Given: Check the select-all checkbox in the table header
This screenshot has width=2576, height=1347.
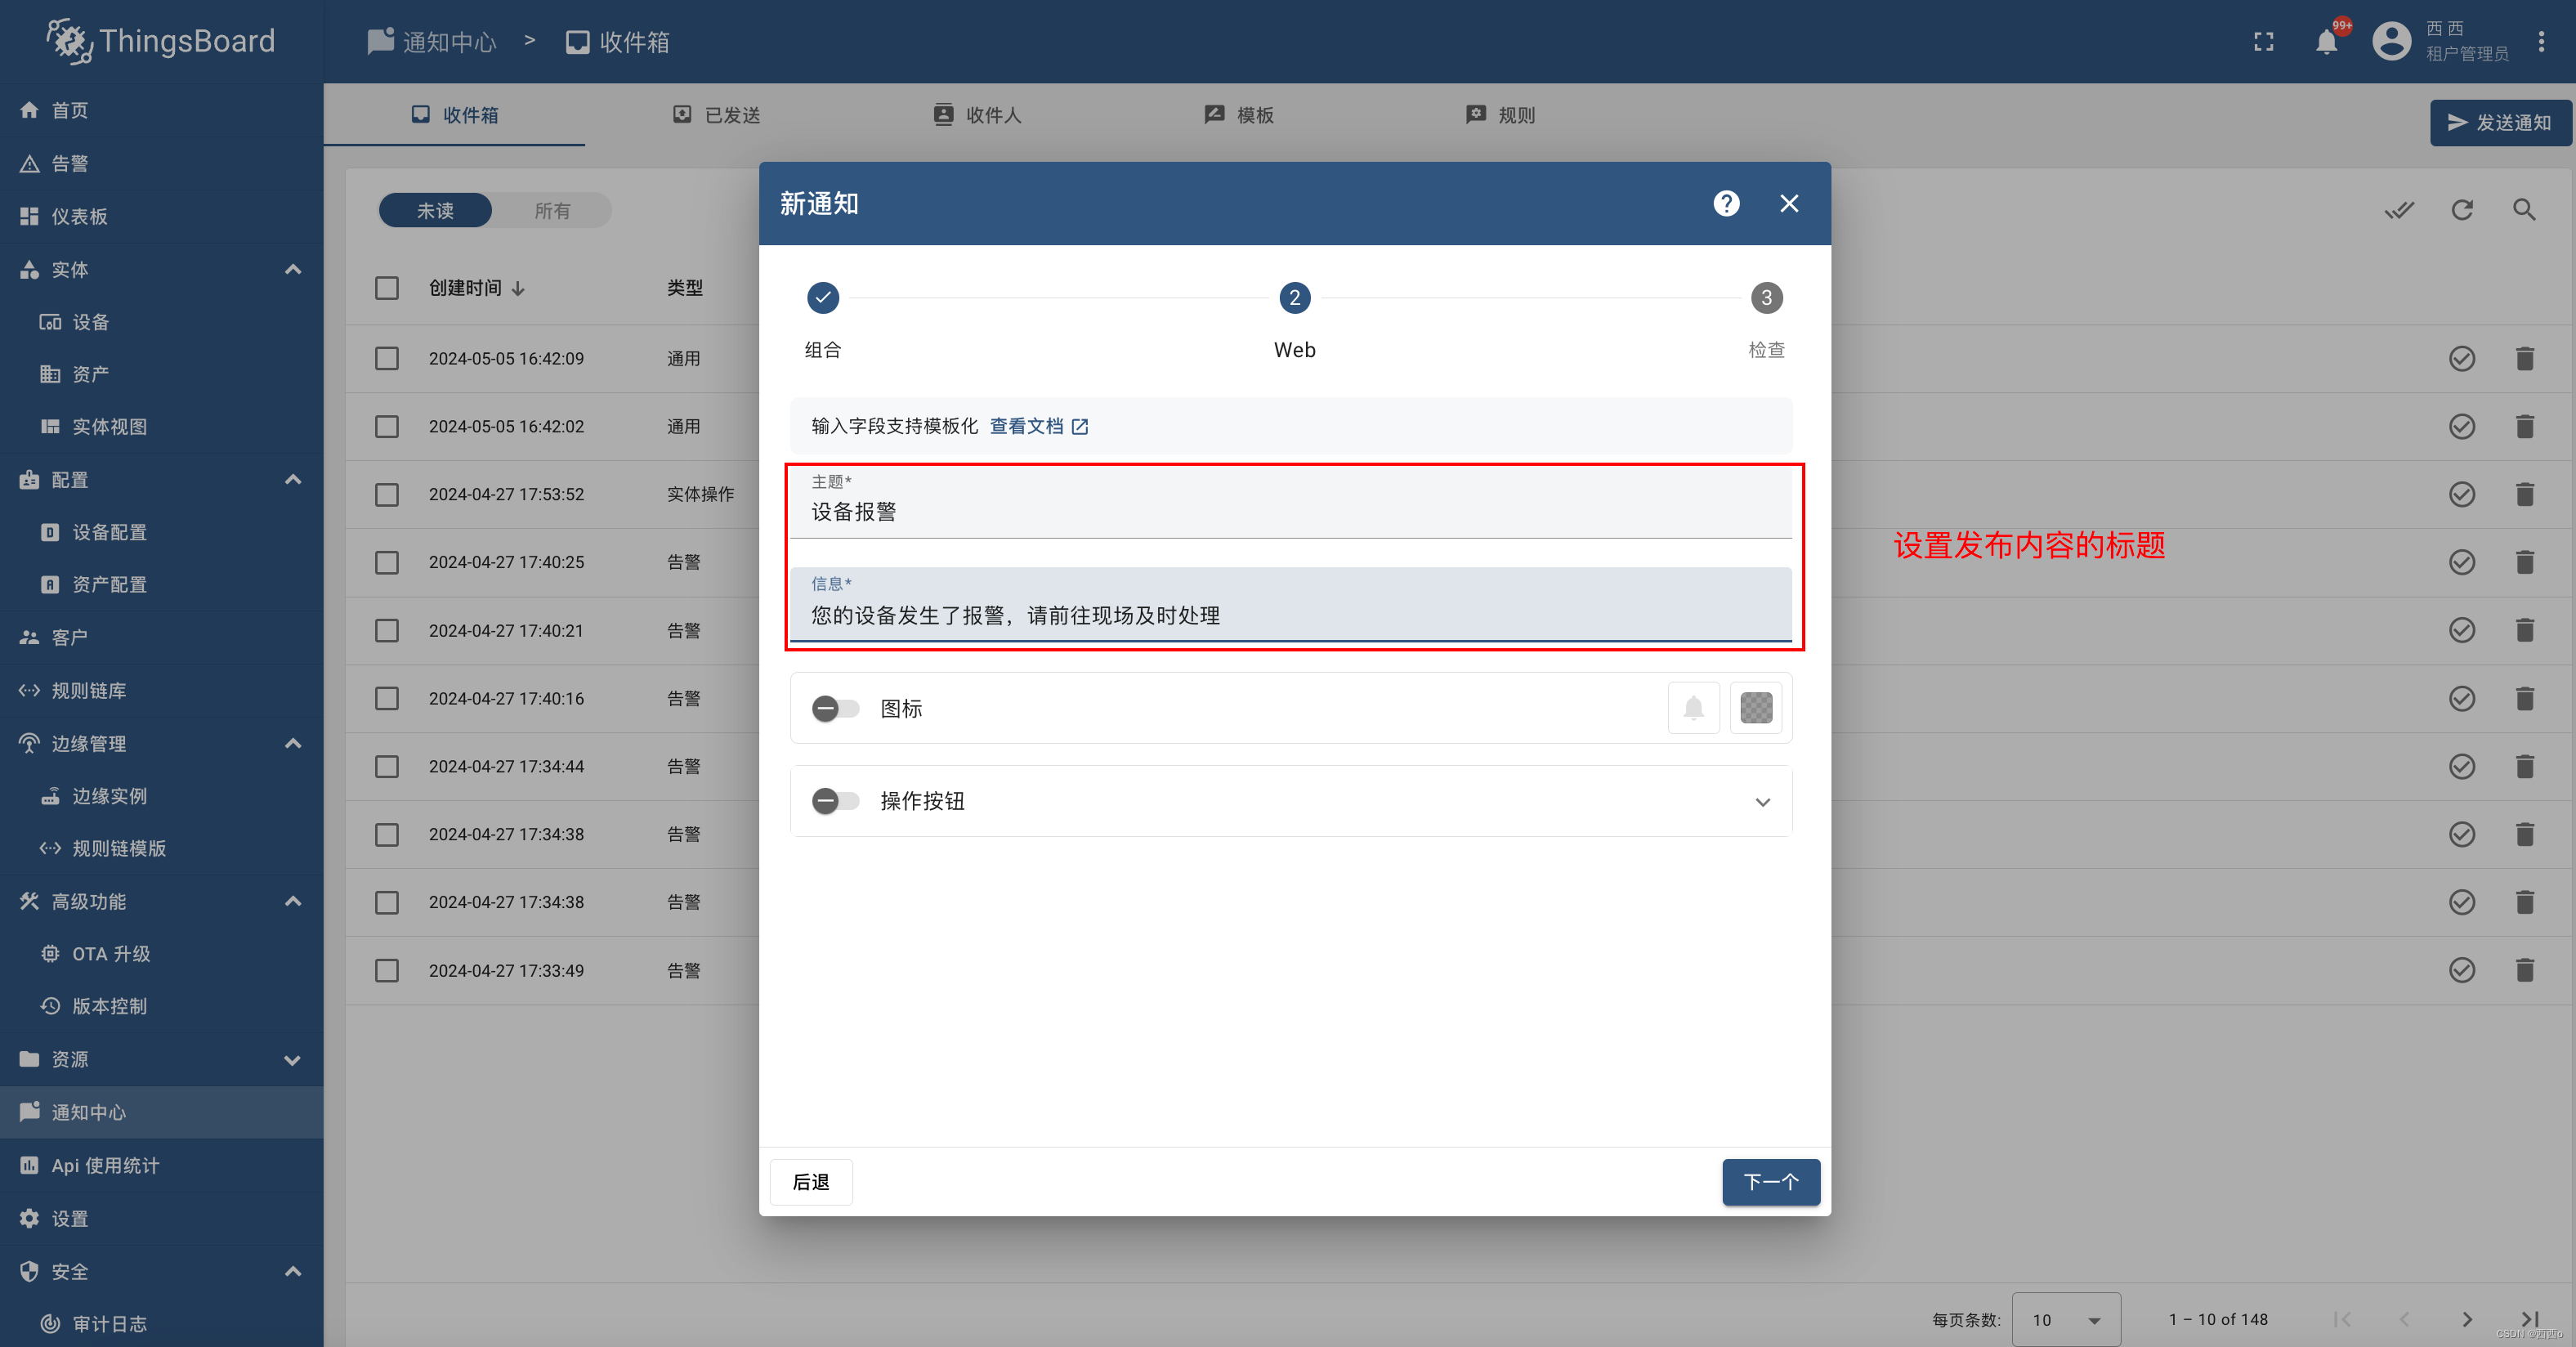Looking at the screenshot, I should 387,288.
